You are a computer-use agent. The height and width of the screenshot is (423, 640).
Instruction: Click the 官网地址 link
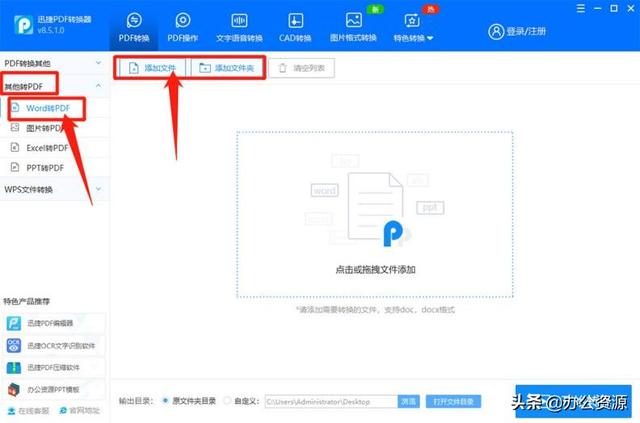pyautogui.click(x=80, y=411)
